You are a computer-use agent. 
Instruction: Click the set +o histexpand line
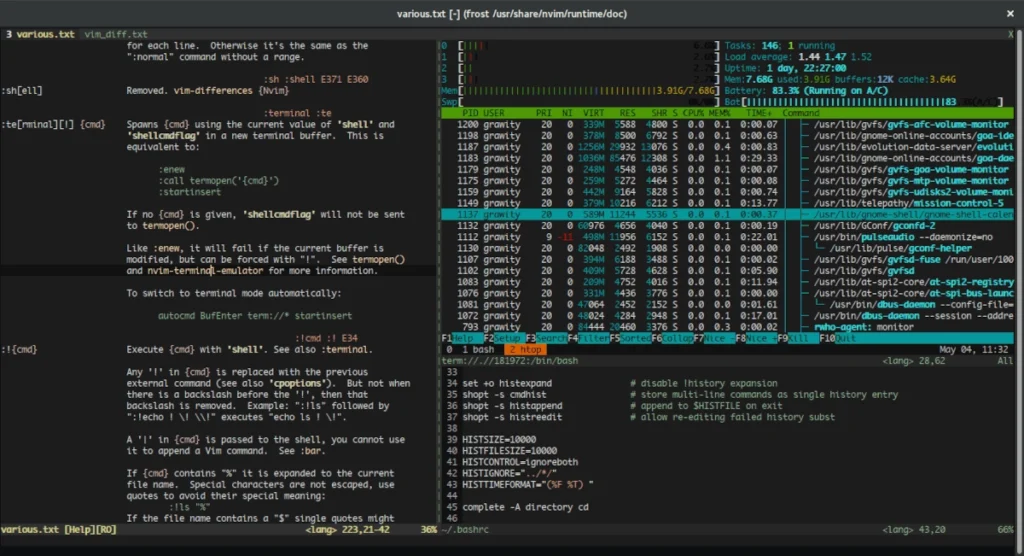coord(507,384)
